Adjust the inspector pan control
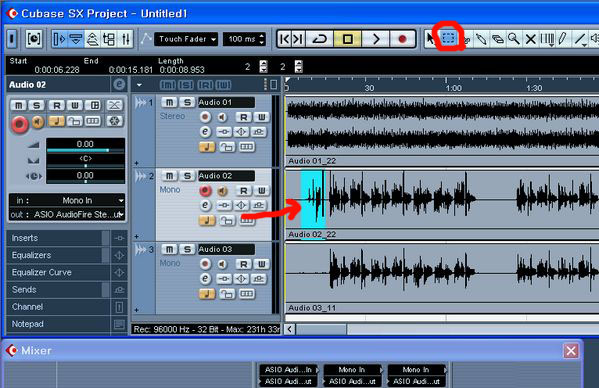This screenshot has width=599, height=388. pos(85,160)
